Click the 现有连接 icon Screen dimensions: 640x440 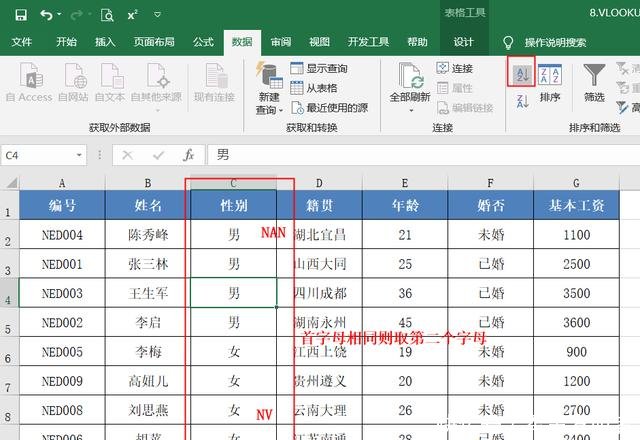point(214,82)
